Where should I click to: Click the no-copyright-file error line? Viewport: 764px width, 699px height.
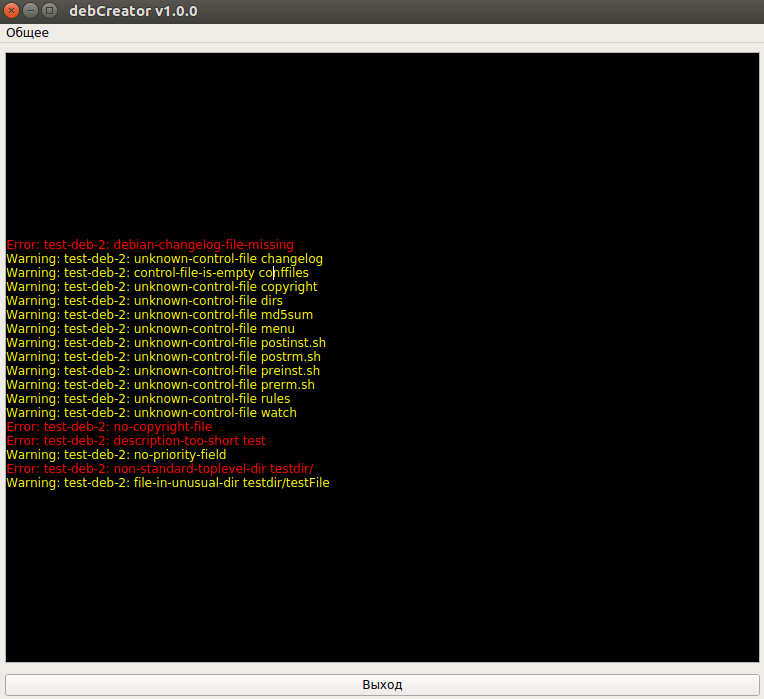tap(109, 427)
